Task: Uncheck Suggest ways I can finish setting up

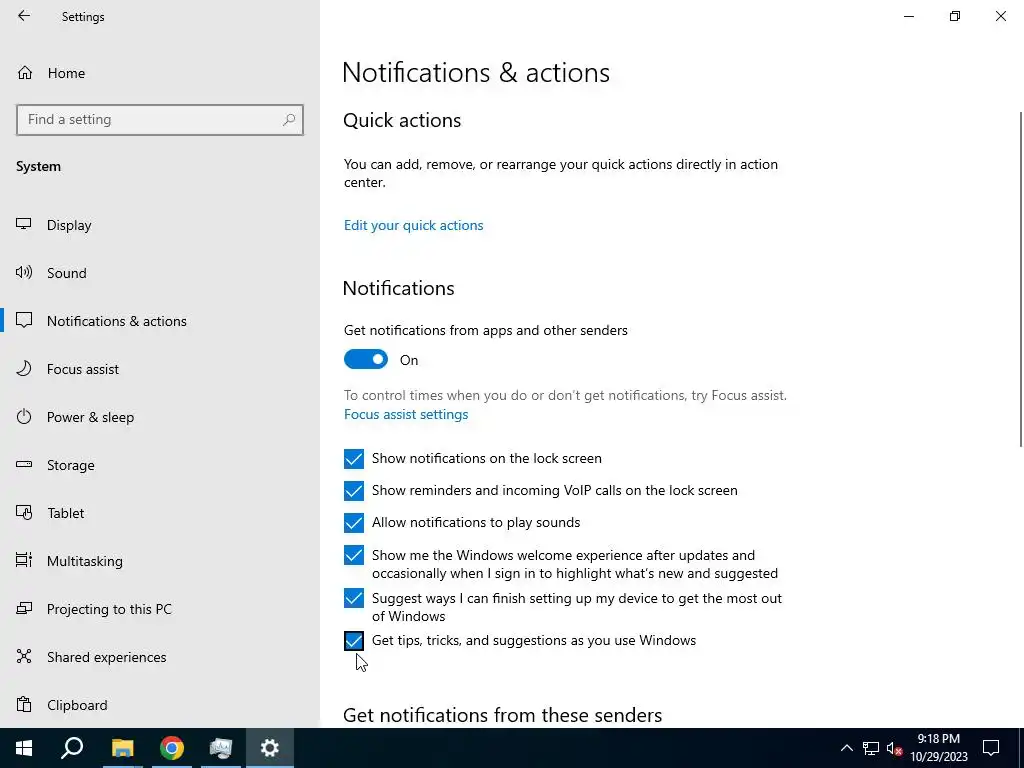Action: pyautogui.click(x=354, y=598)
